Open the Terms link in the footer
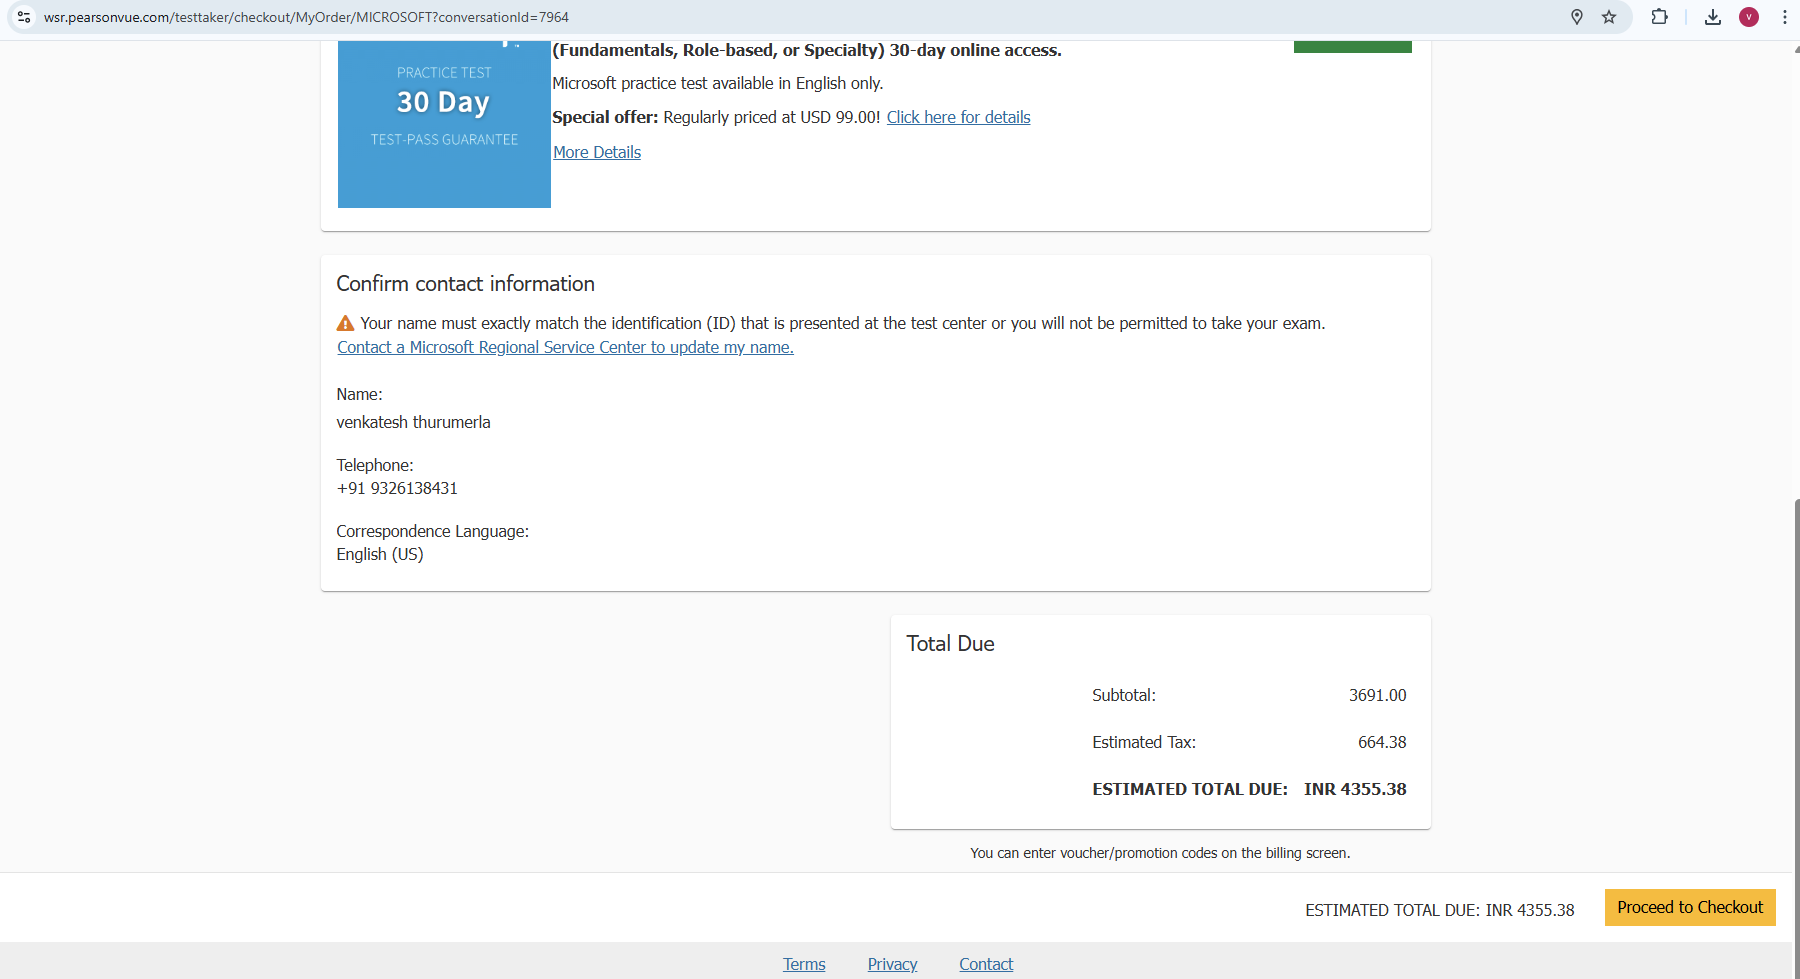 click(803, 963)
